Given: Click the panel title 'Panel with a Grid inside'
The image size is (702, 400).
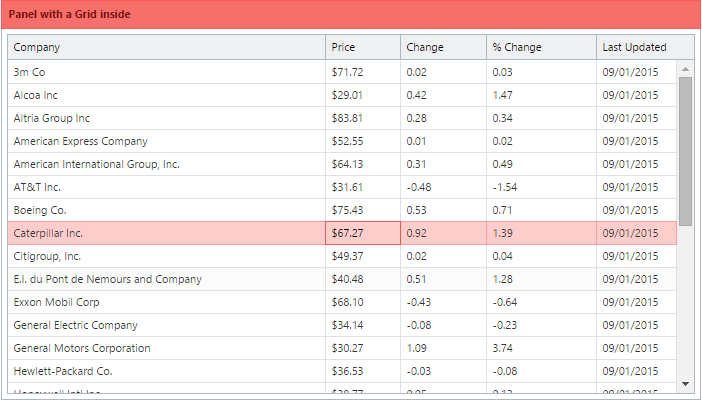Looking at the screenshot, I should click(x=69, y=14).
